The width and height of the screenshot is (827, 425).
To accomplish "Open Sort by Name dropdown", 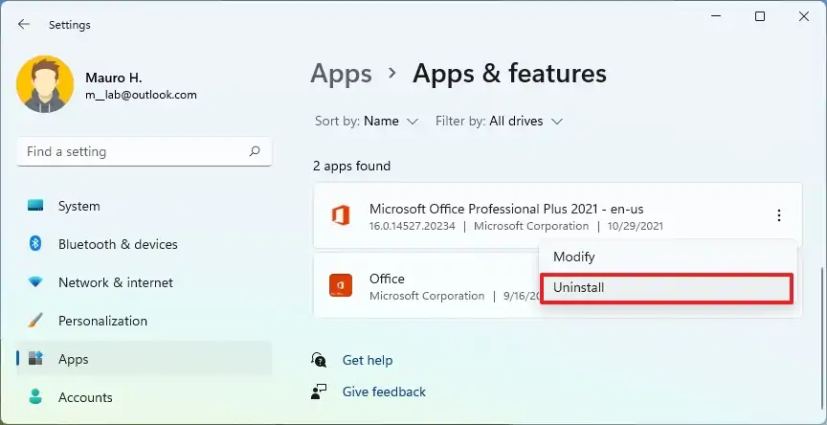I will pos(367,121).
